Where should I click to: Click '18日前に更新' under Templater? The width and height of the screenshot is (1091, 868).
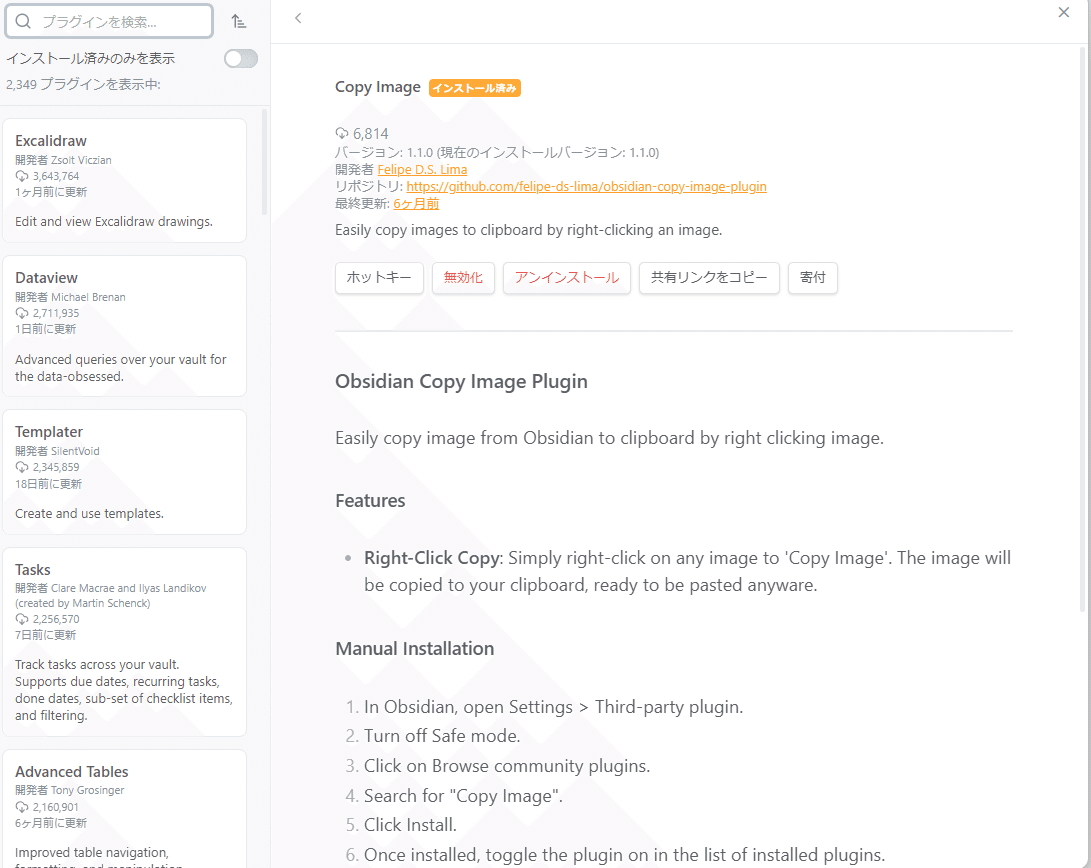click(x=48, y=484)
